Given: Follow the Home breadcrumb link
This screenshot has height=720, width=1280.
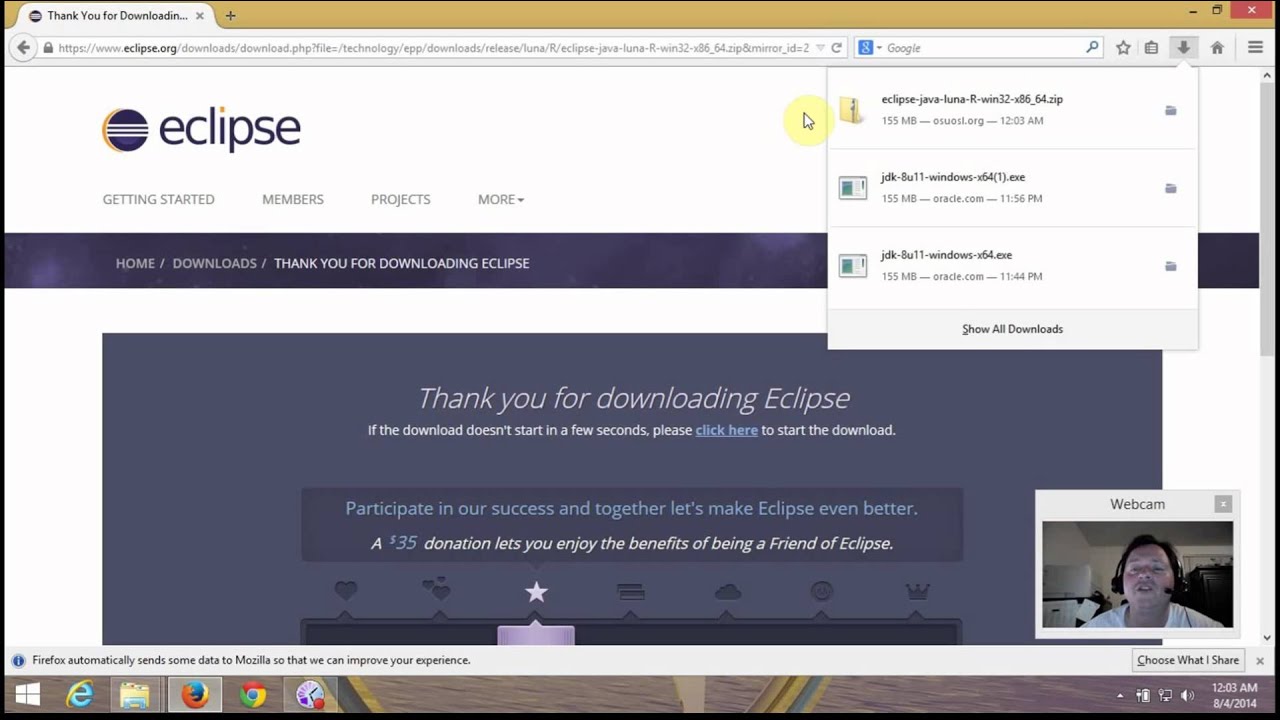Looking at the screenshot, I should (135, 263).
